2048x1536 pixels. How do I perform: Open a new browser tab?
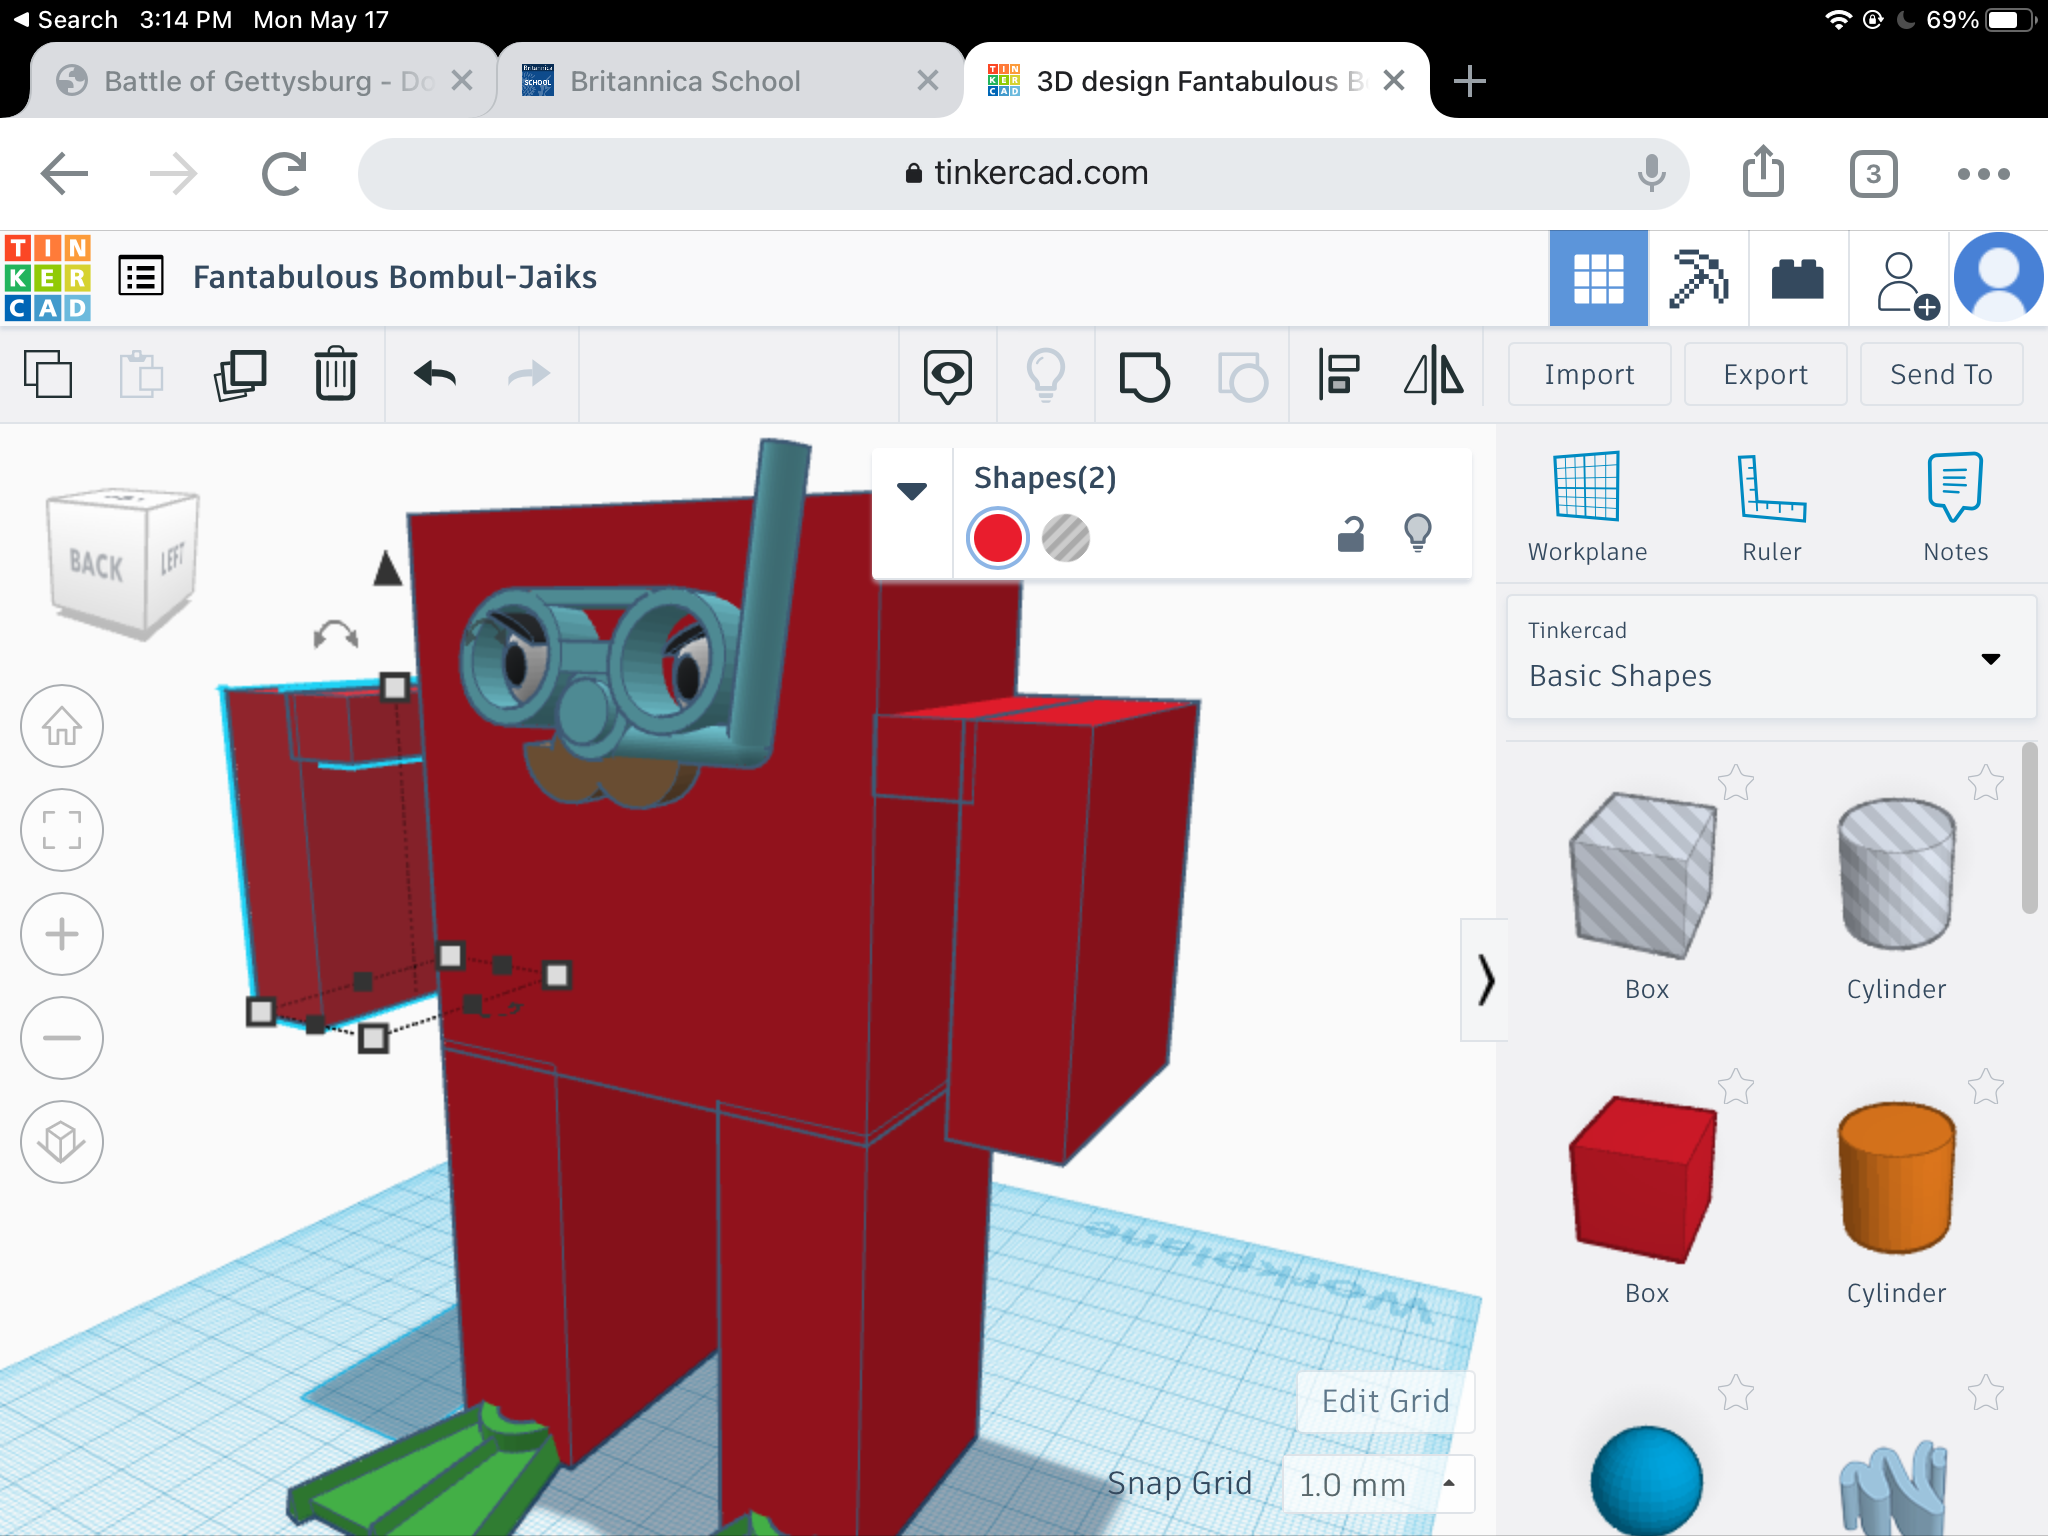1469,81
